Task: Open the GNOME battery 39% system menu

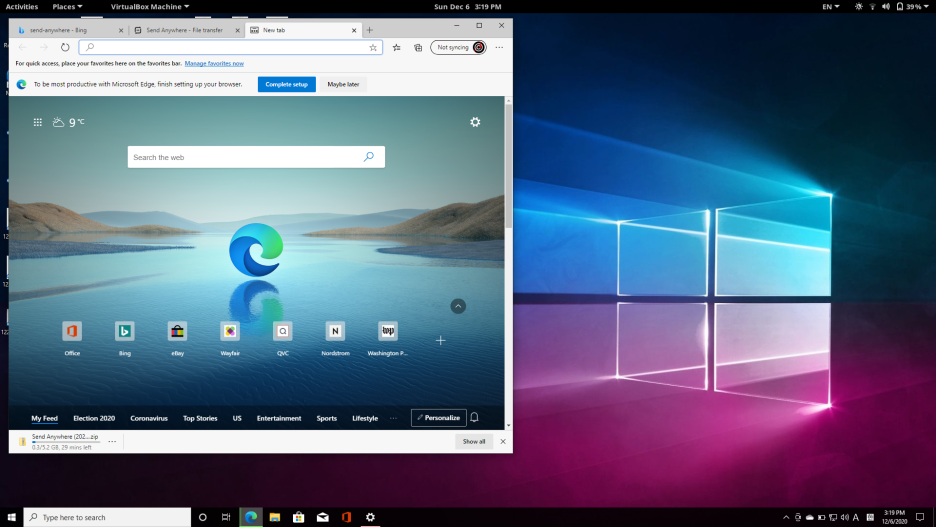Action: coord(912,7)
